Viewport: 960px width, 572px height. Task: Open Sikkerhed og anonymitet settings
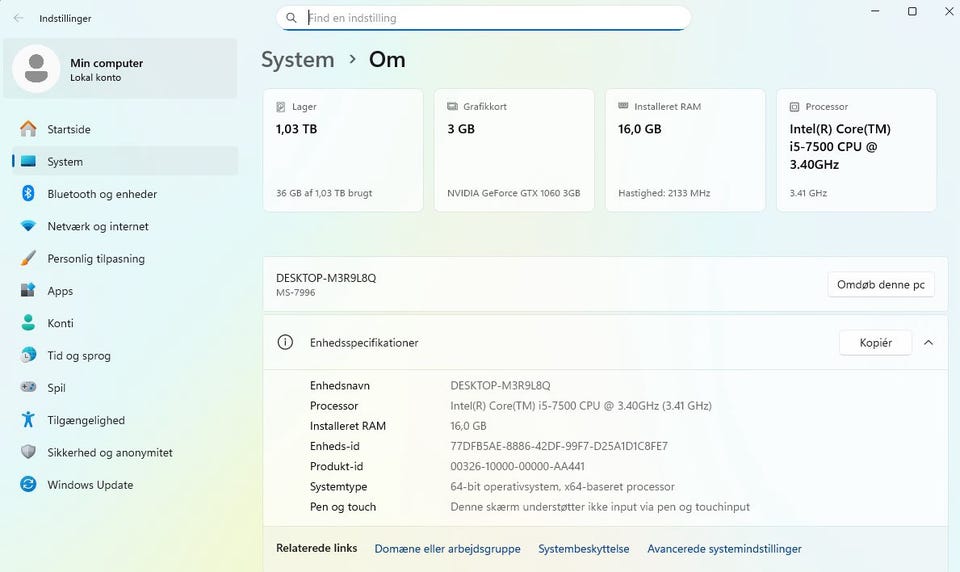coord(110,452)
